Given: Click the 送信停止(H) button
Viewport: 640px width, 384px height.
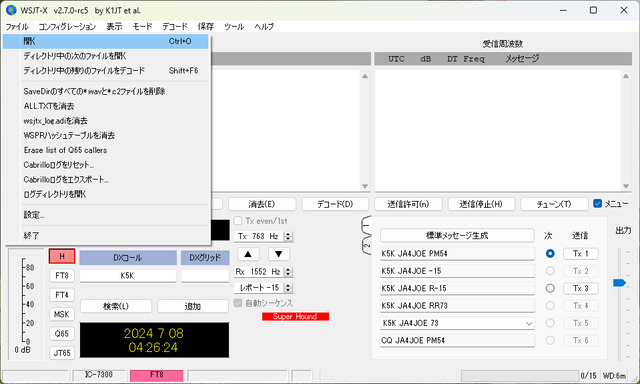Looking at the screenshot, I should 481,204.
